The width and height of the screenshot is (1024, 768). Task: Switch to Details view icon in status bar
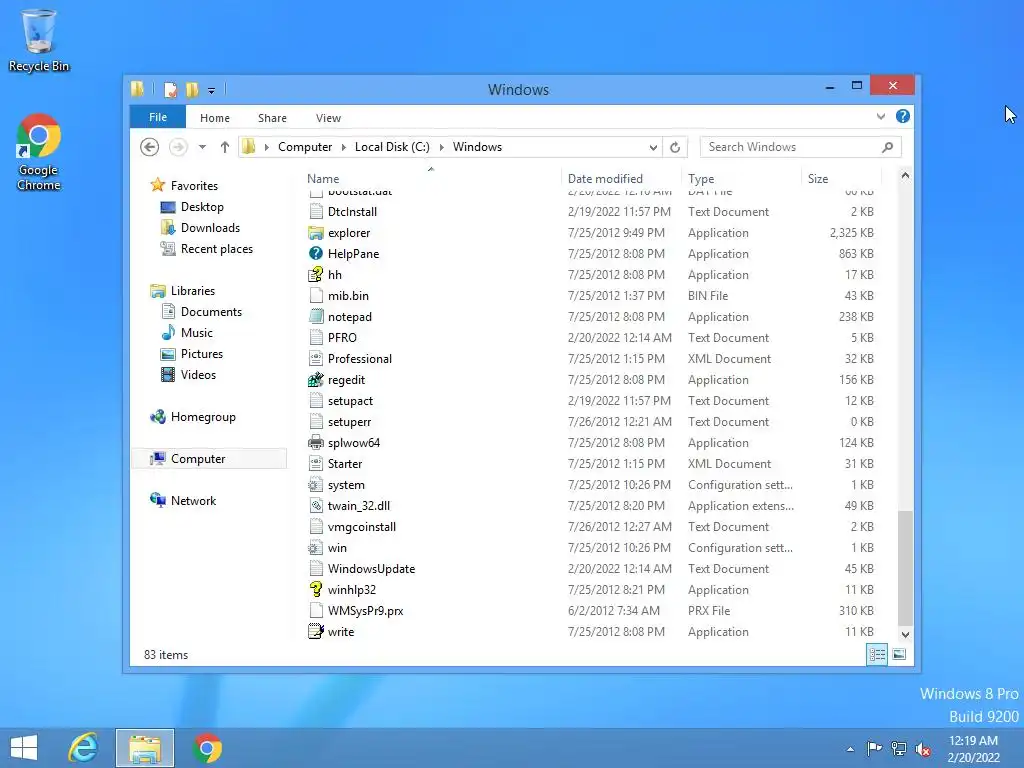click(877, 654)
